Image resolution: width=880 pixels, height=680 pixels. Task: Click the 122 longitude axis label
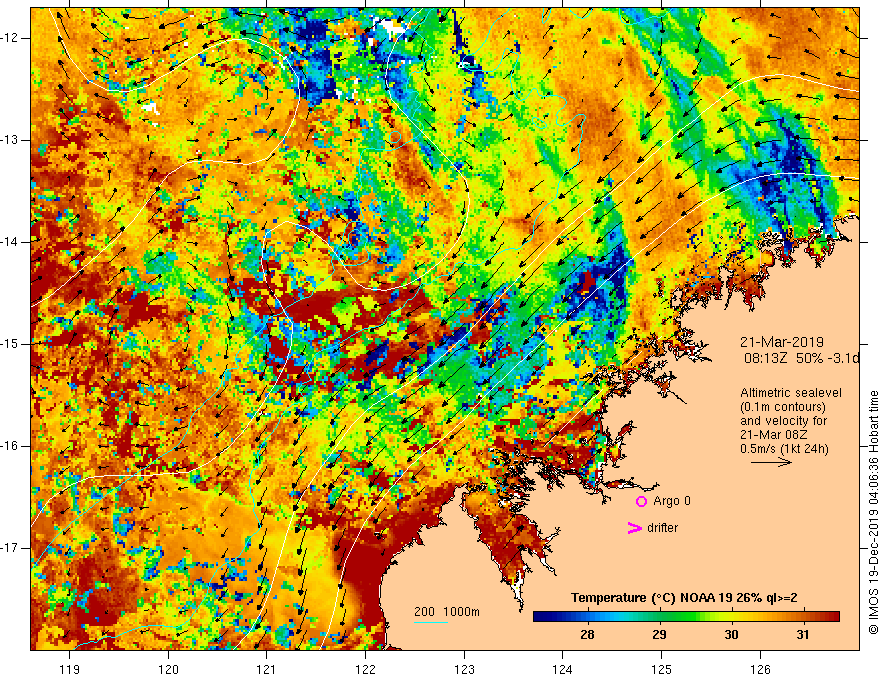pyautogui.click(x=365, y=669)
